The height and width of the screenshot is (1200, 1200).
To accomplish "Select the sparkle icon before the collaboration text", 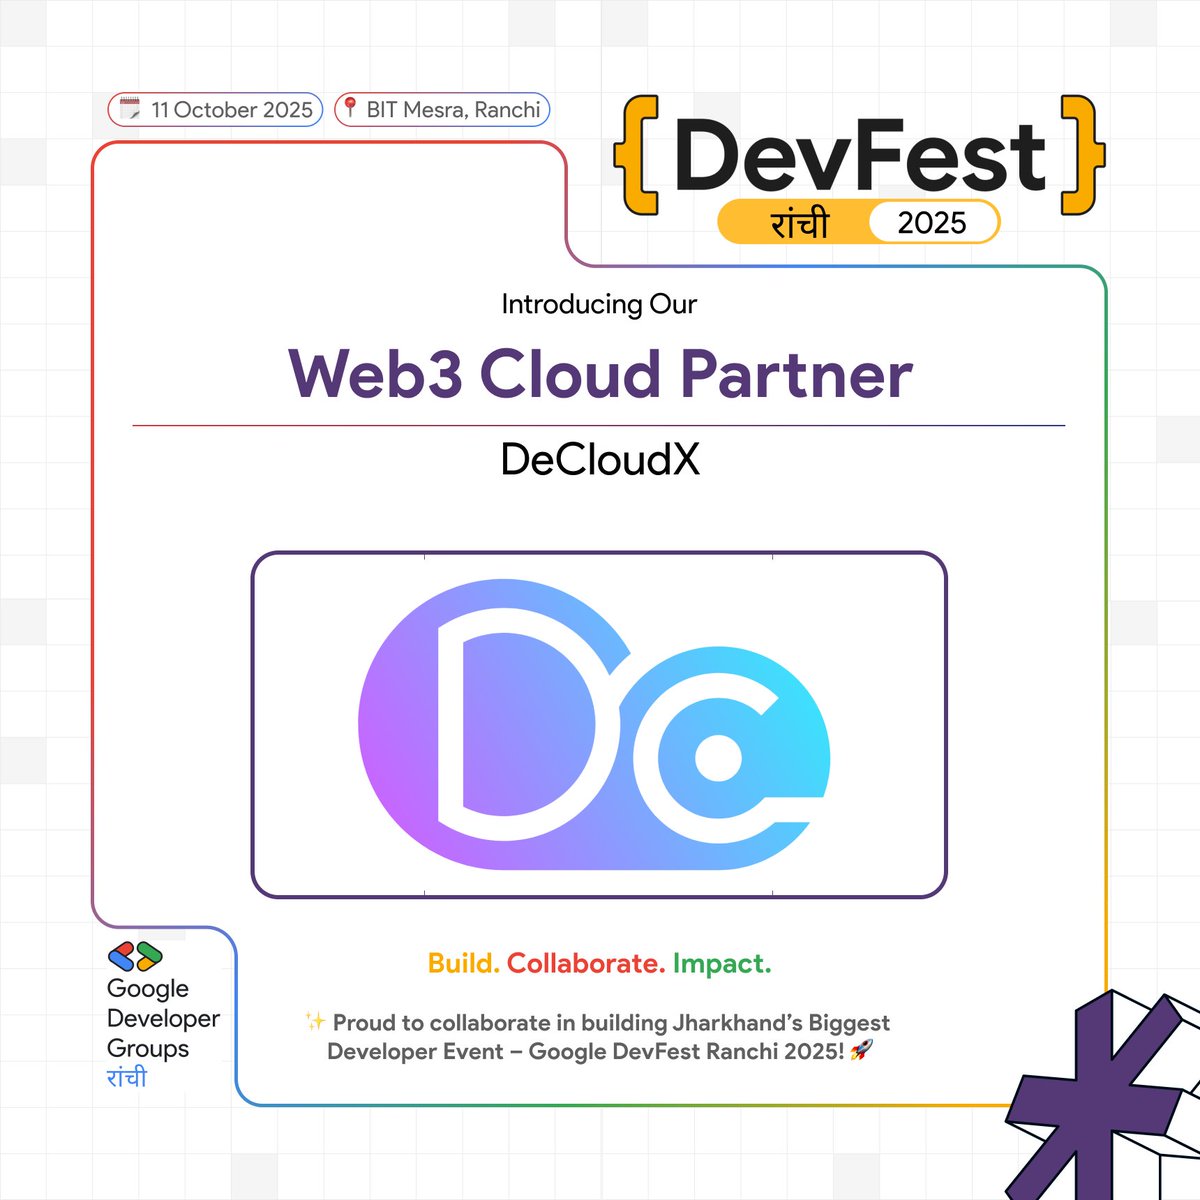I will pyautogui.click(x=313, y=1023).
